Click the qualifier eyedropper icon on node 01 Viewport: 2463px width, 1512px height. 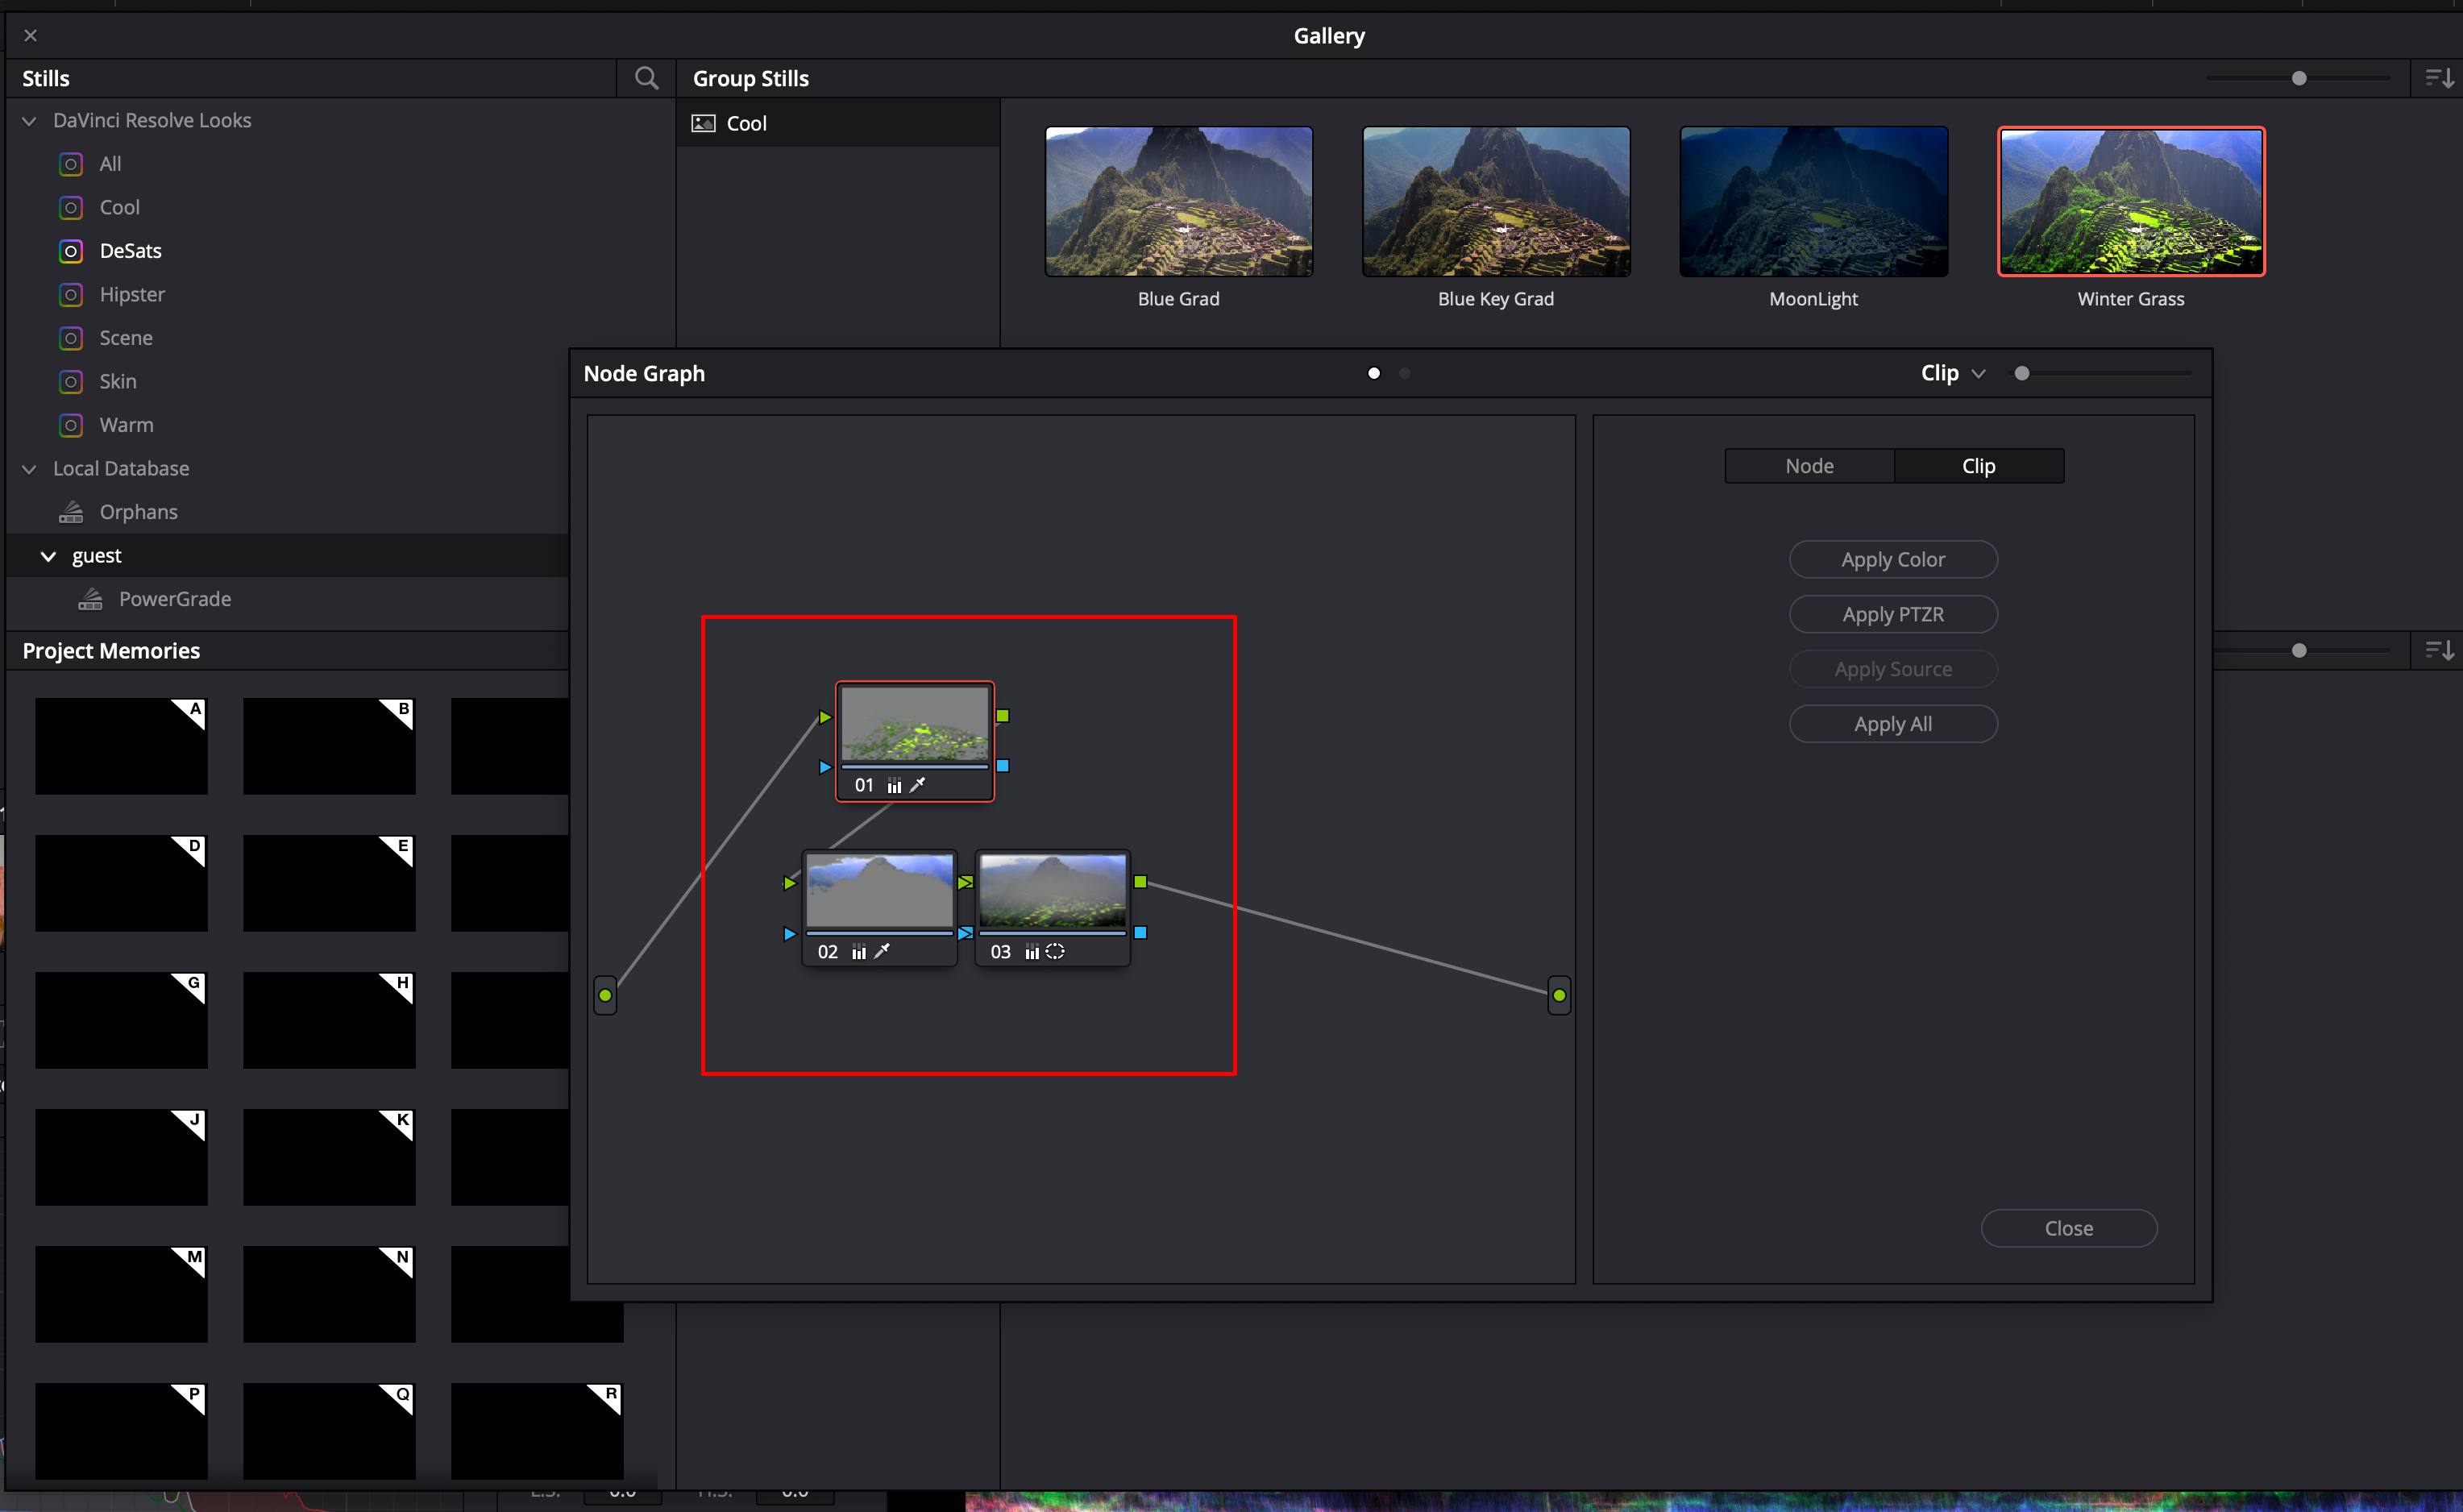pyautogui.click(x=917, y=785)
